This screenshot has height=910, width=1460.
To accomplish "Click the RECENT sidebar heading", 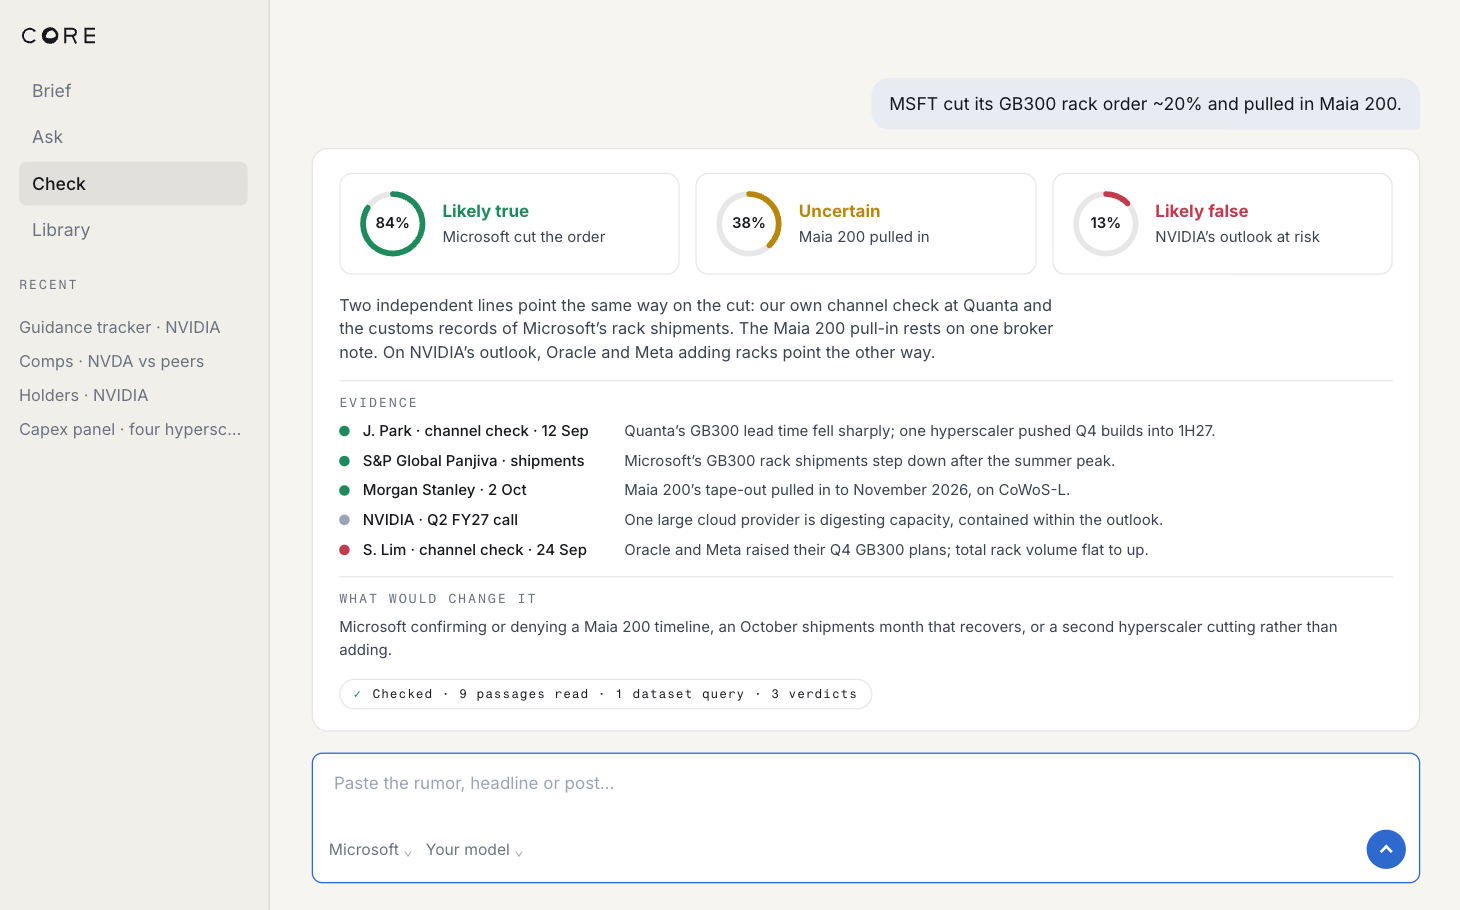I will click(48, 285).
